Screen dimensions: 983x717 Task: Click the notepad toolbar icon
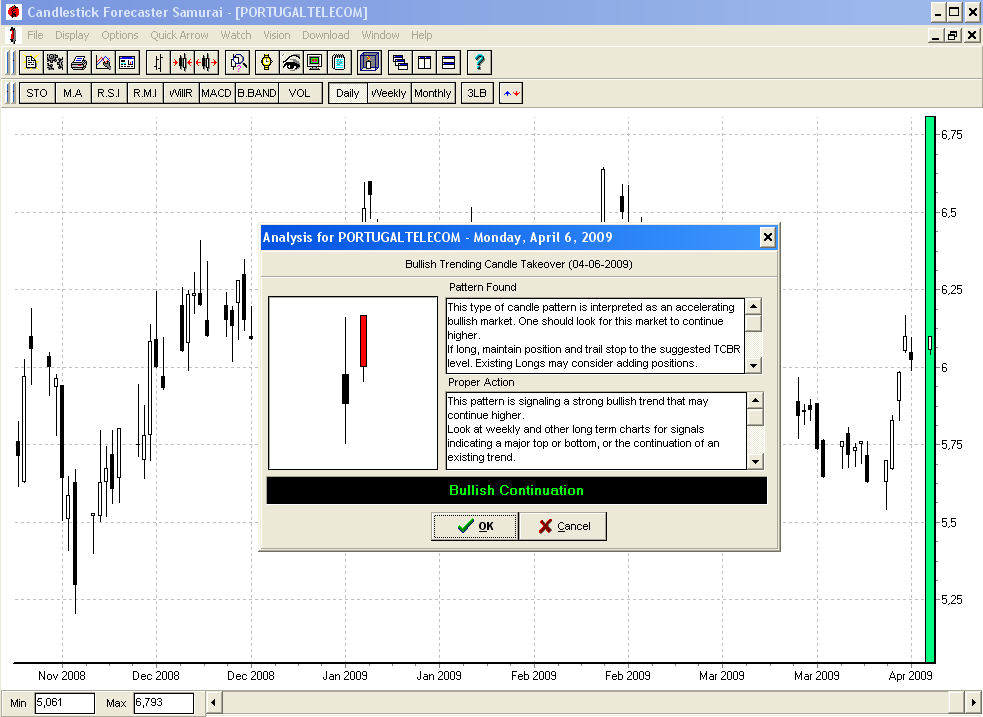(339, 62)
